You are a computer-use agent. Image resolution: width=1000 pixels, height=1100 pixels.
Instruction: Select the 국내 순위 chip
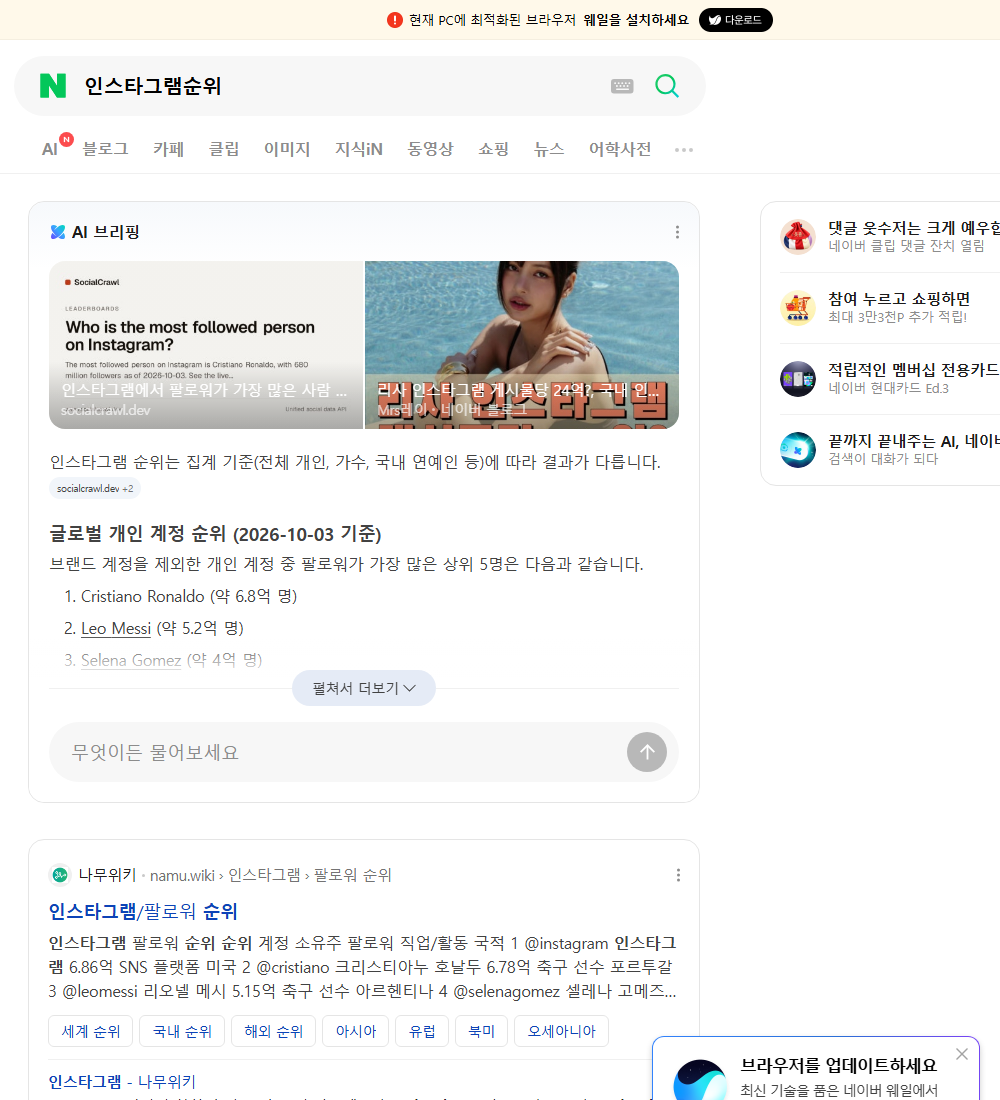click(182, 1031)
